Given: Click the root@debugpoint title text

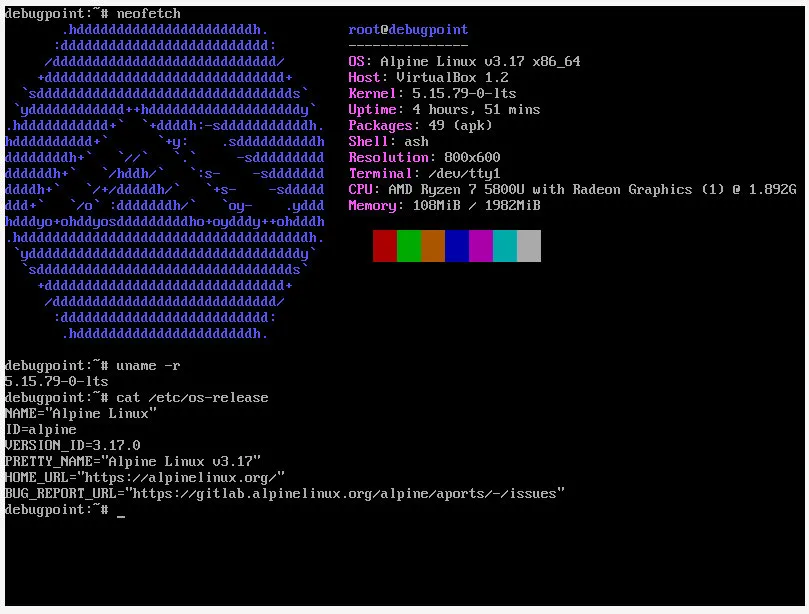Looking at the screenshot, I should 408,29.
